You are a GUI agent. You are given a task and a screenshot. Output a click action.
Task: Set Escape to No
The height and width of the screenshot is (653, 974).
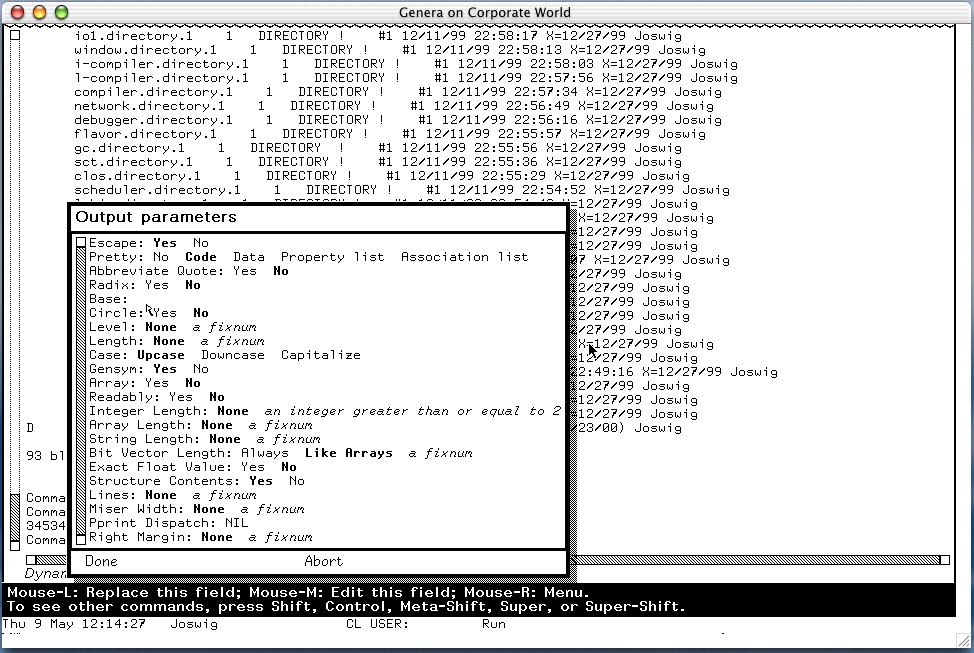tap(200, 243)
